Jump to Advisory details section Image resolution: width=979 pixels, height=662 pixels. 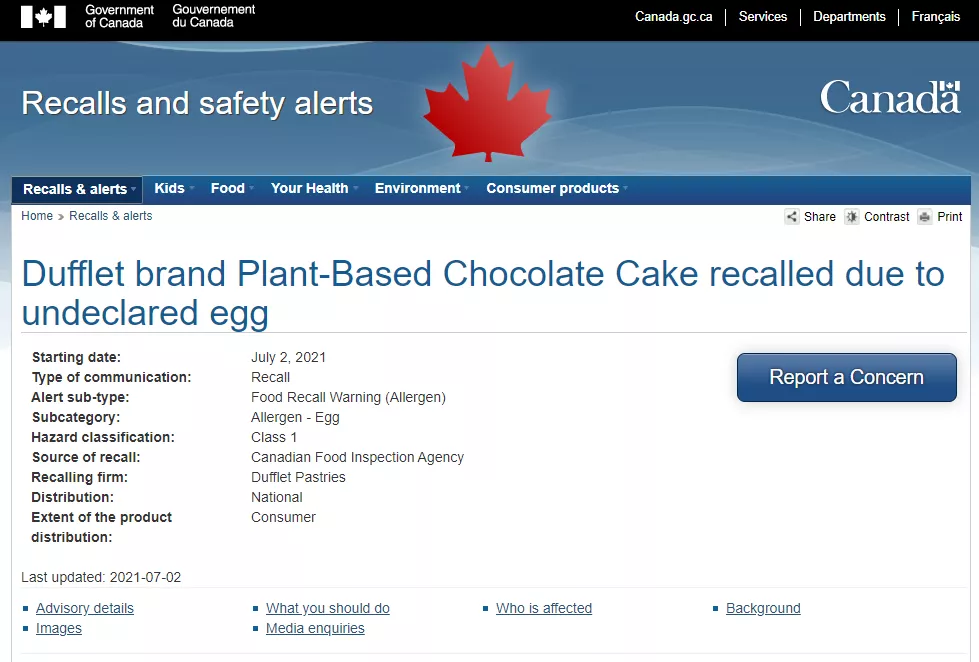click(x=85, y=608)
